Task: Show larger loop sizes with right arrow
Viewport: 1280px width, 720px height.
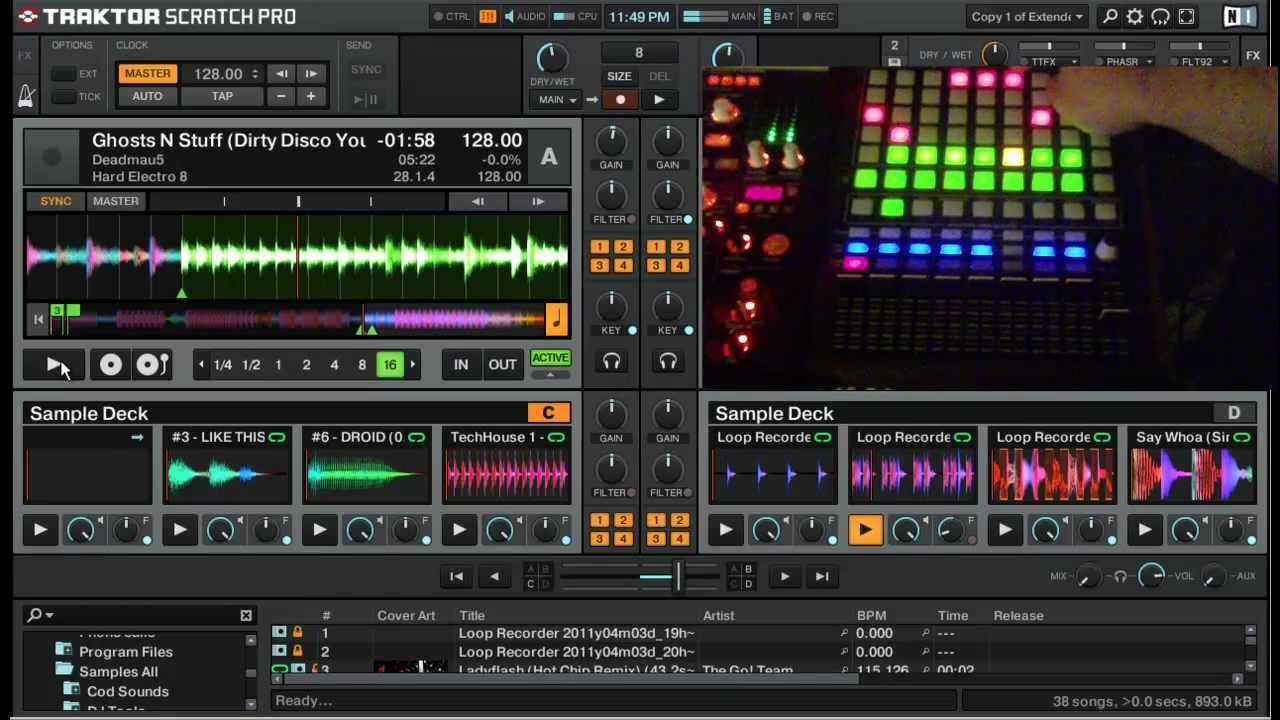Action: click(x=412, y=365)
